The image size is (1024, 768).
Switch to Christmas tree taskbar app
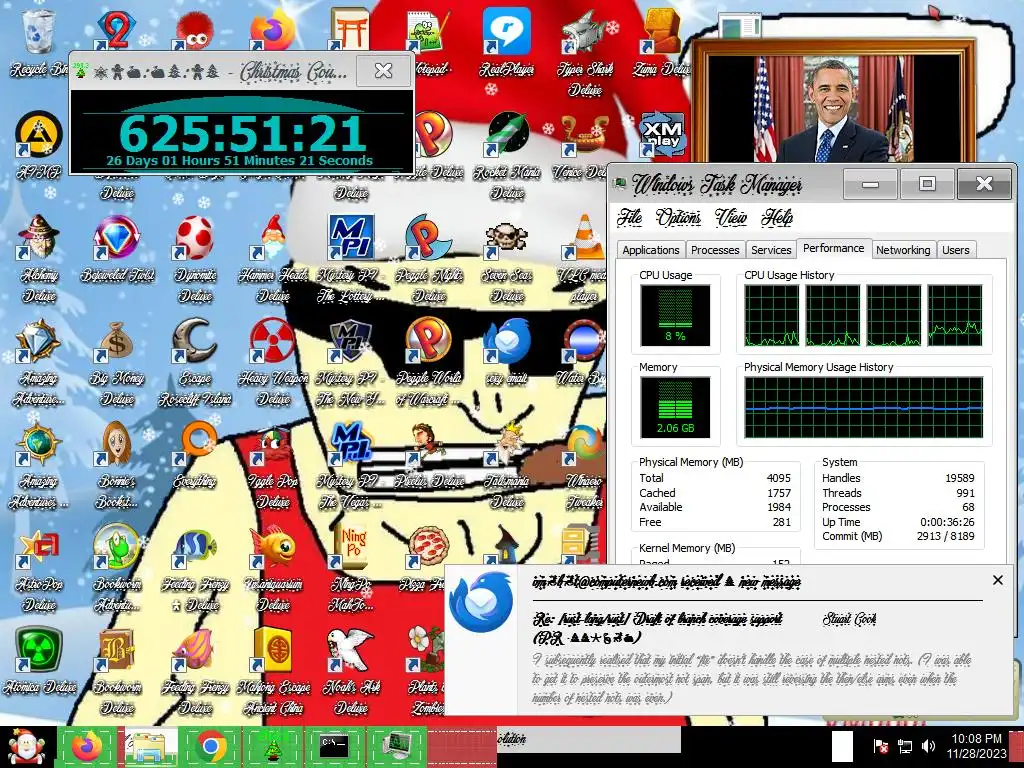coord(272,746)
